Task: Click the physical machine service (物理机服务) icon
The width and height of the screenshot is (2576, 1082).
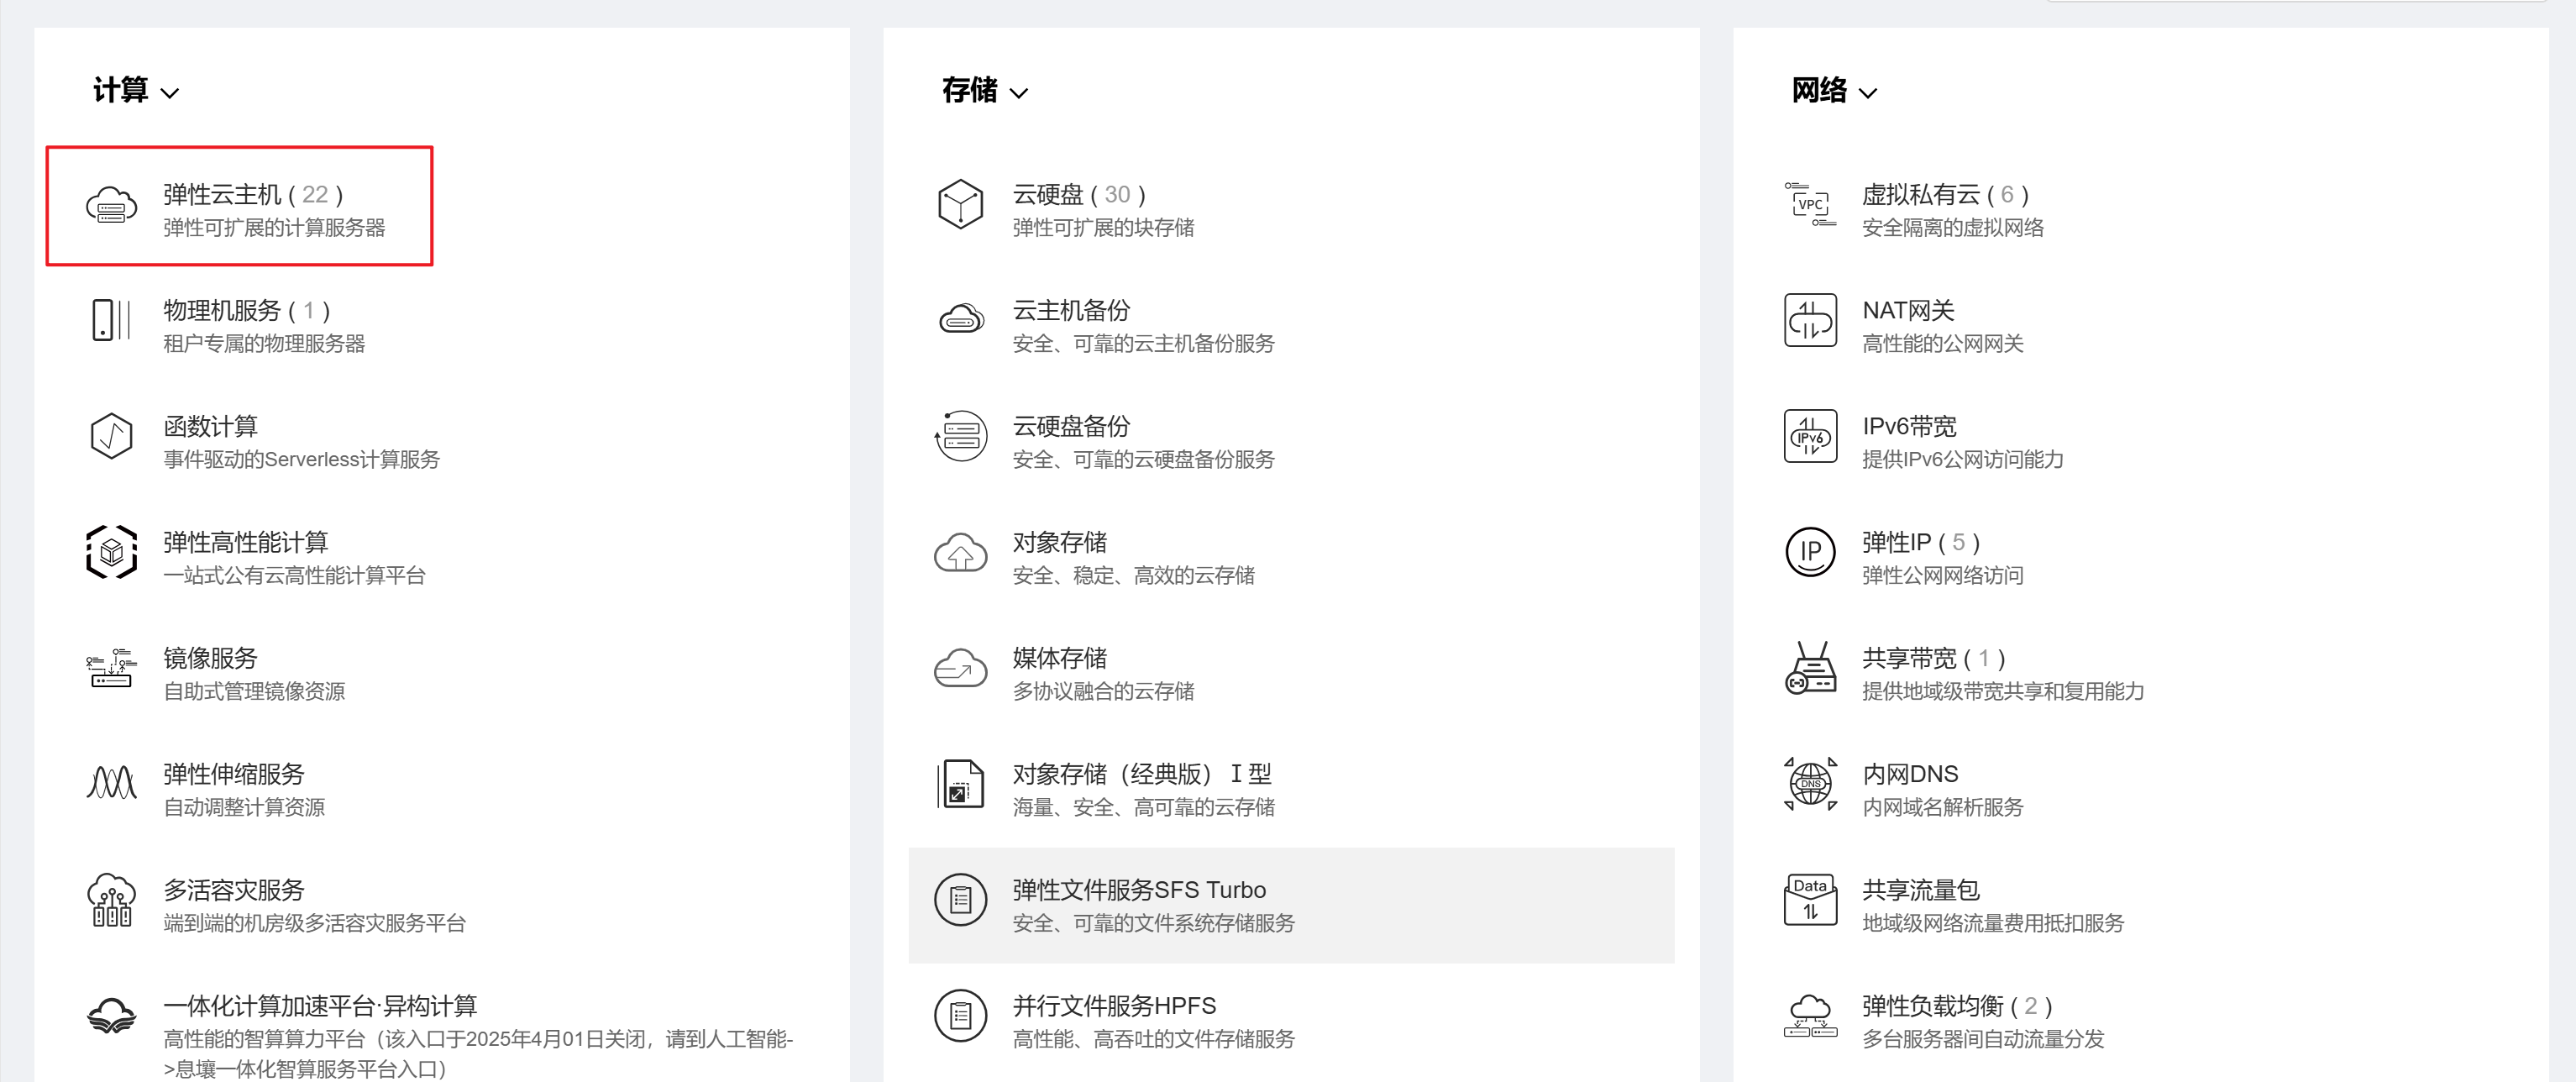Action: (111, 320)
